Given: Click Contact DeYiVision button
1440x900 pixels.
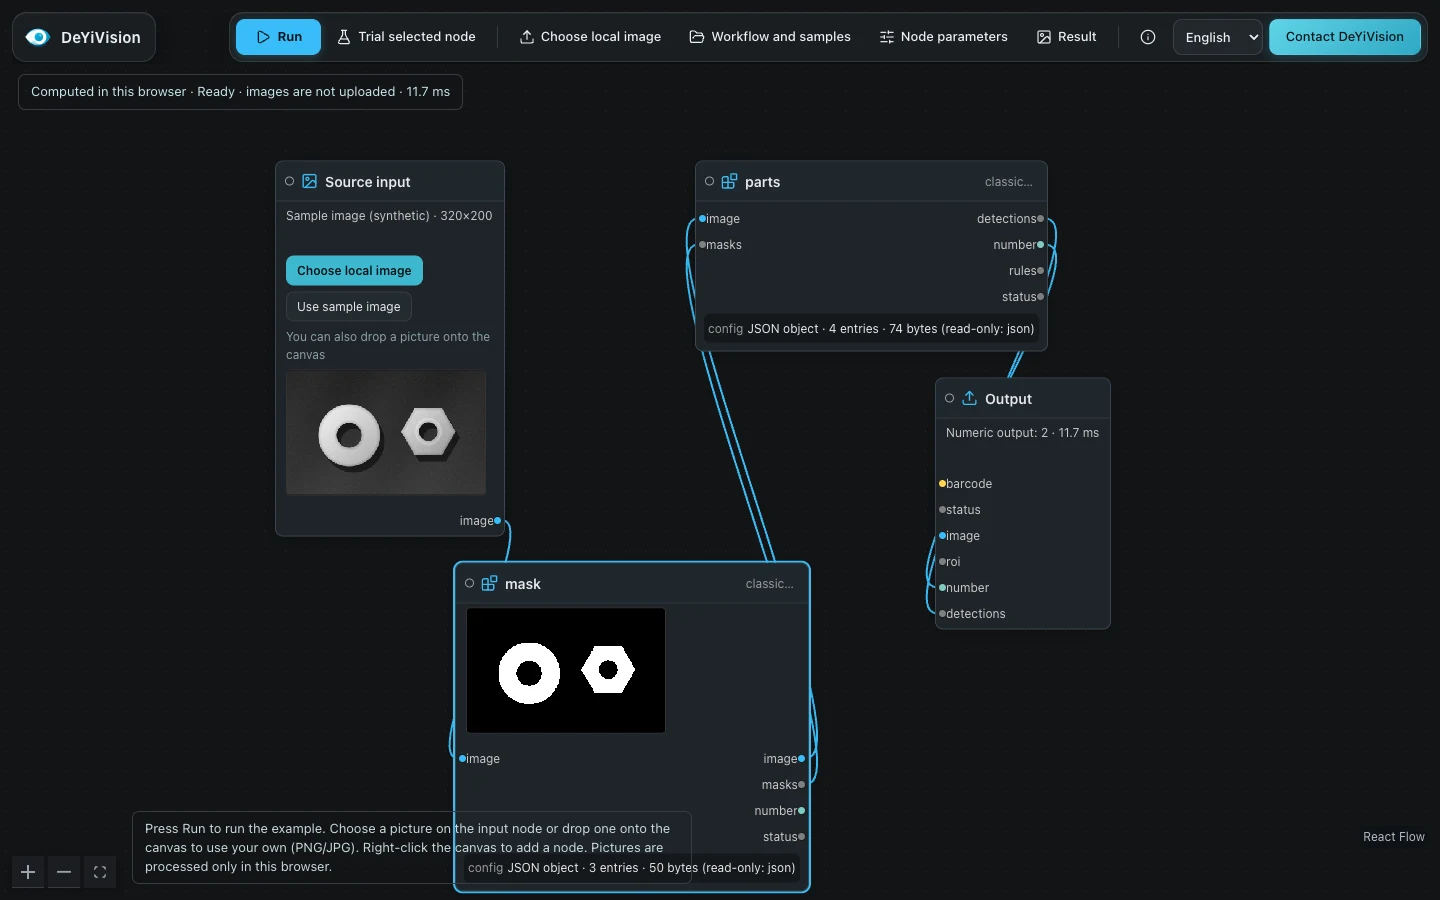Looking at the screenshot, I should 1345,37.
